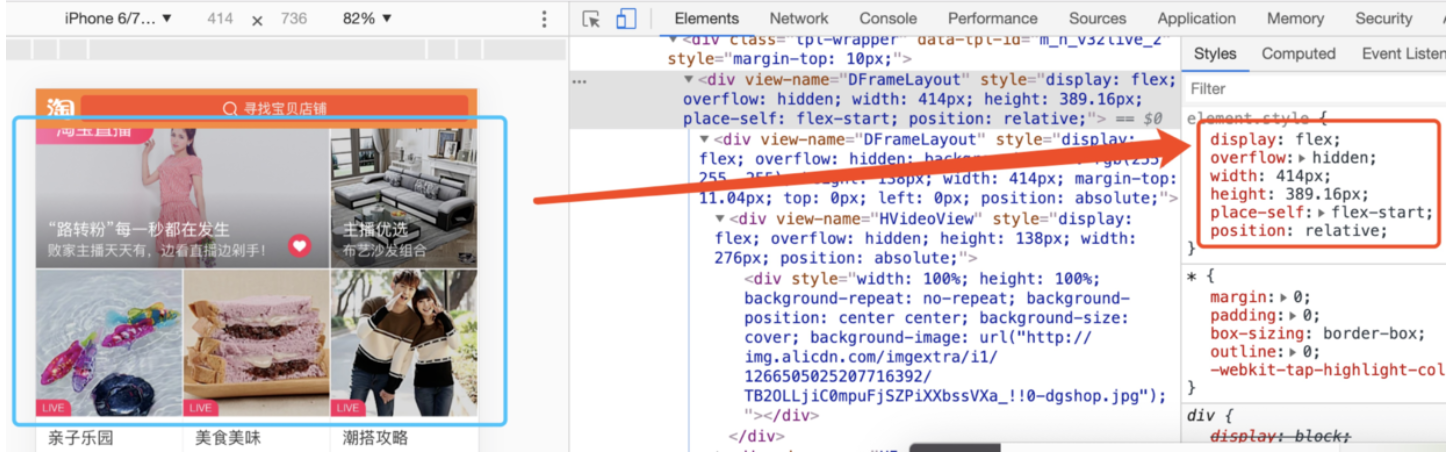Open the toy fish live thumbnail
Screen dimensions: 1450x458
109,343
